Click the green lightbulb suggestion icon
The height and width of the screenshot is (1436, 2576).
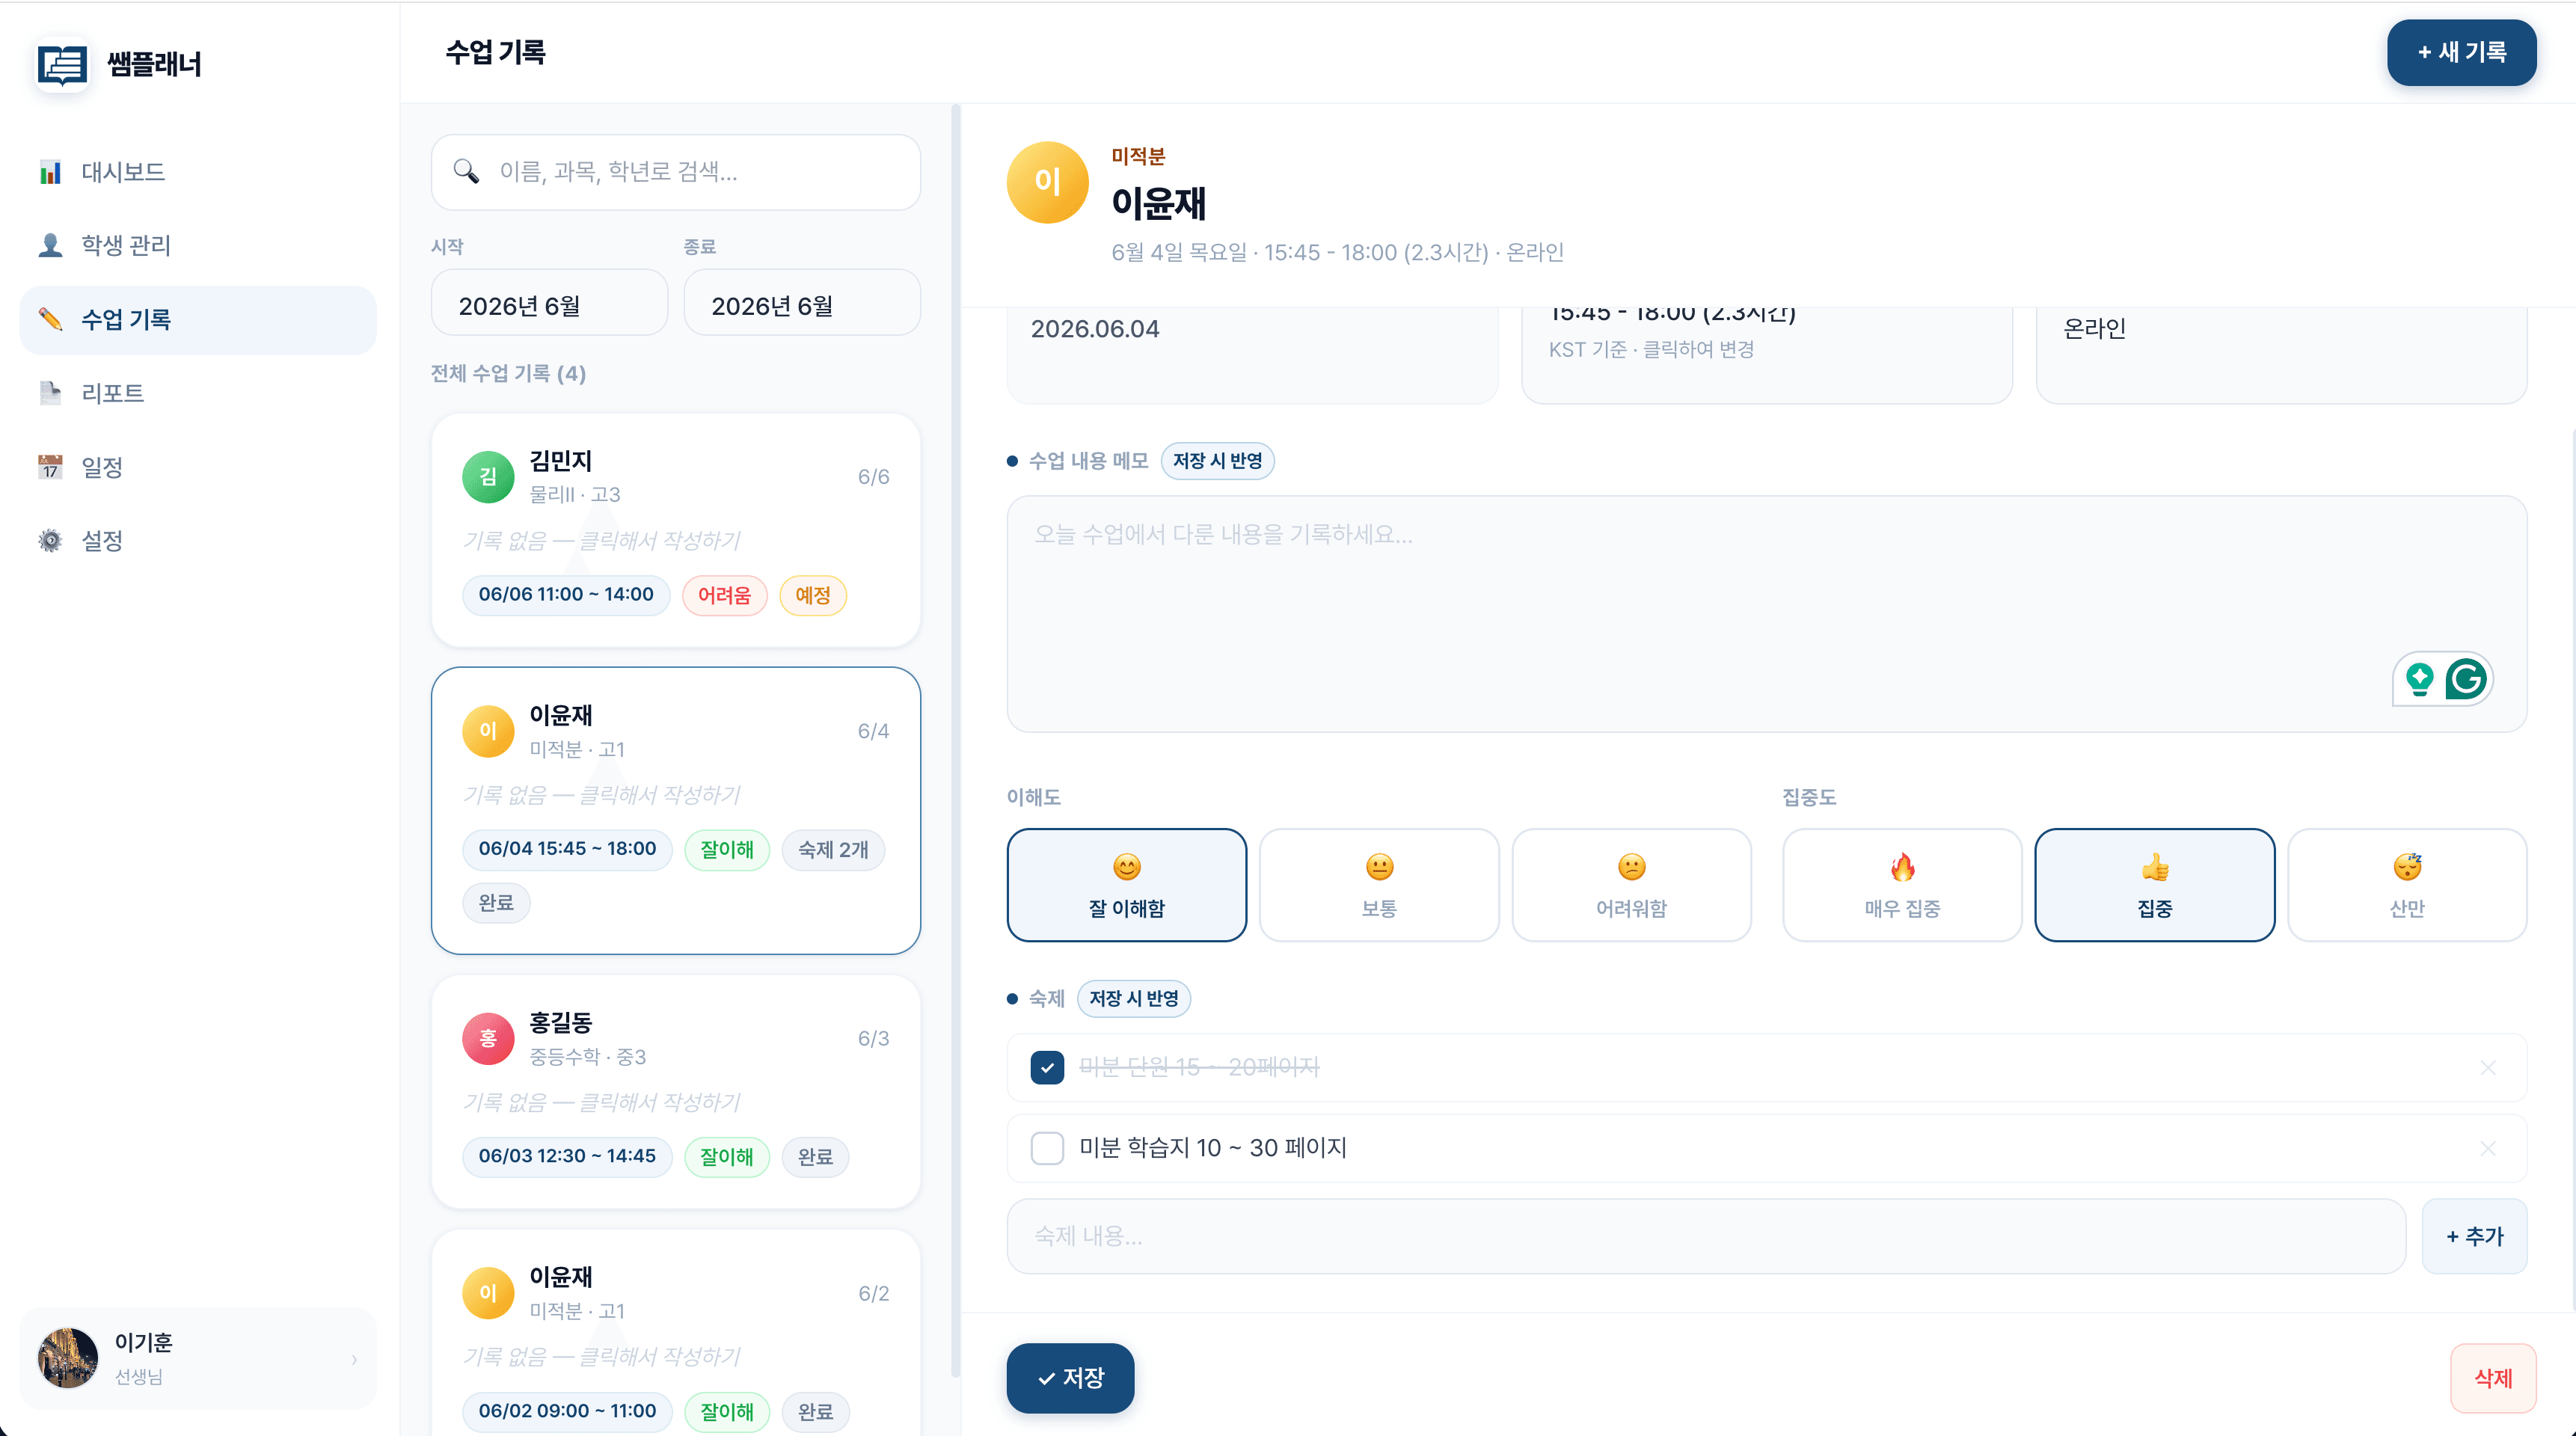[2419, 679]
